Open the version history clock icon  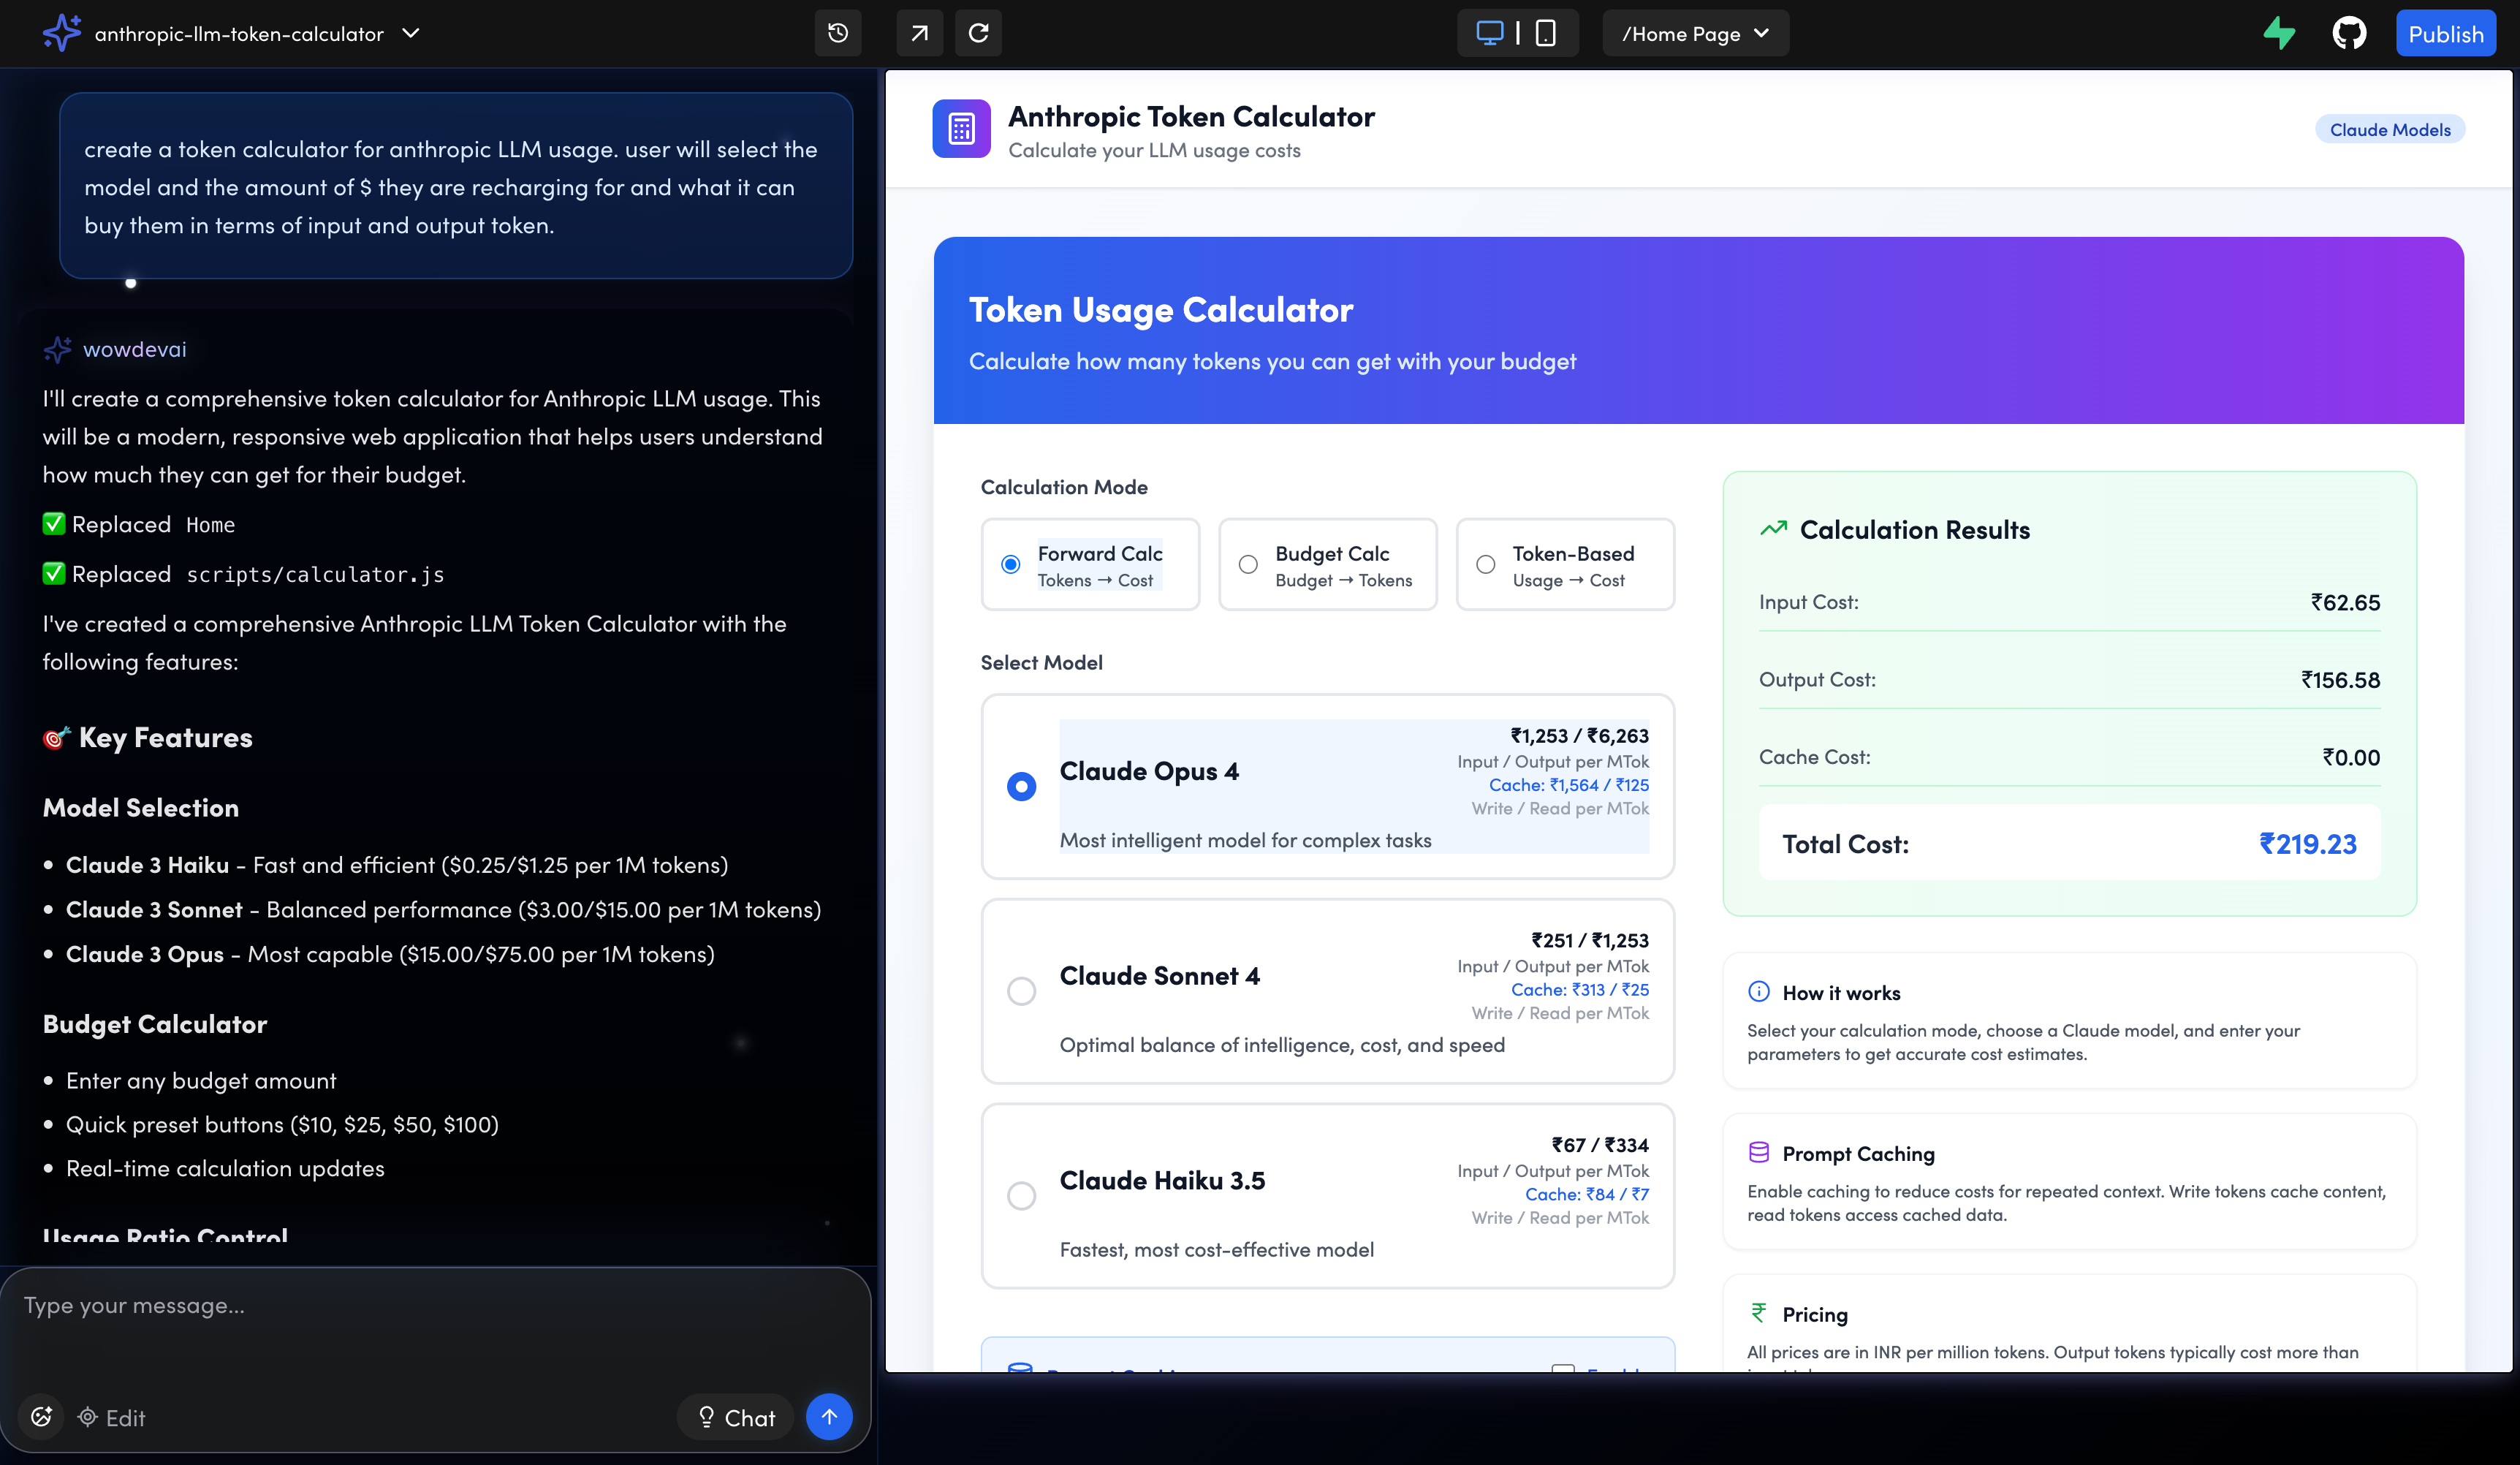tap(838, 33)
